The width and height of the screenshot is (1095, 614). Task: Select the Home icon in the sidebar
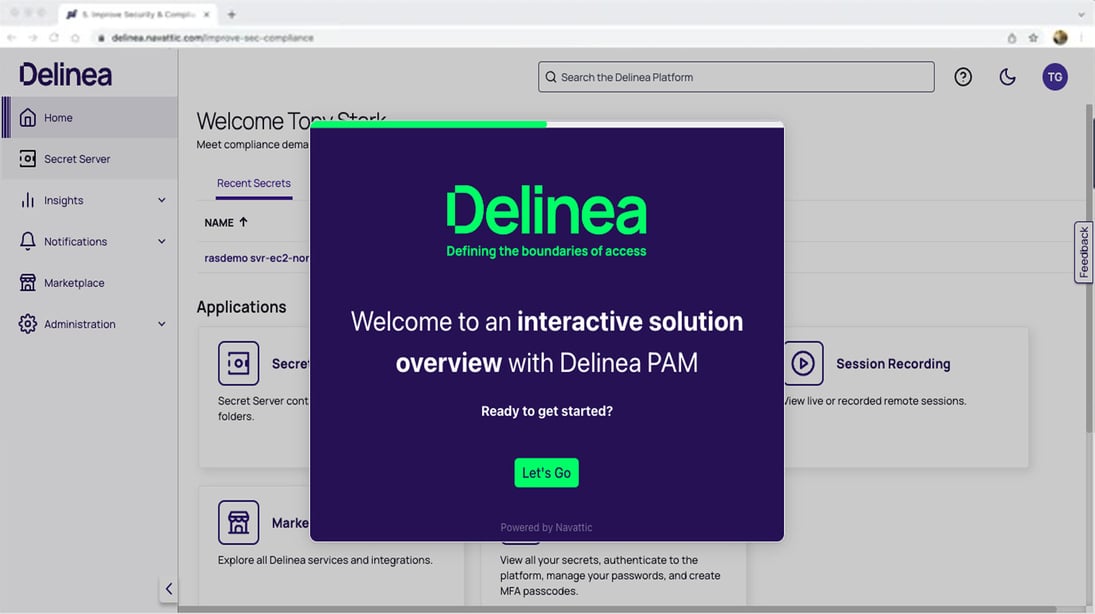click(x=29, y=117)
